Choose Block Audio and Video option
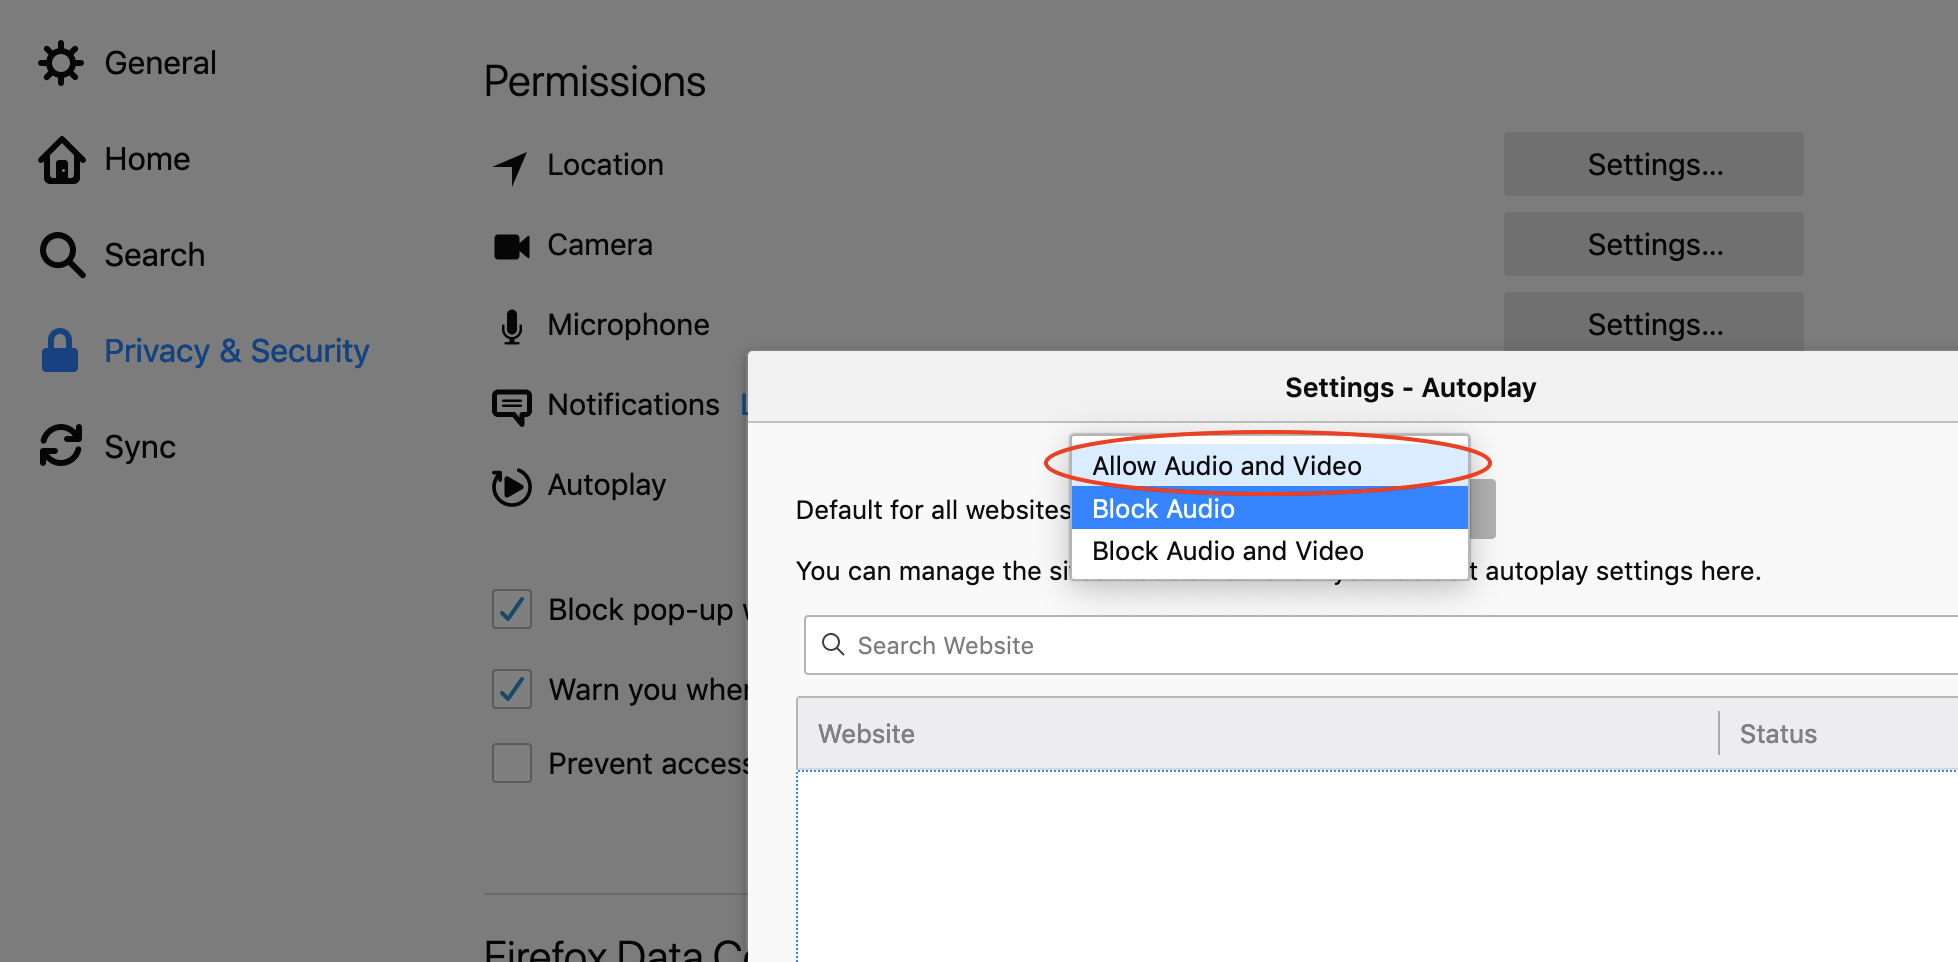The image size is (1958, 962). 1269,551
